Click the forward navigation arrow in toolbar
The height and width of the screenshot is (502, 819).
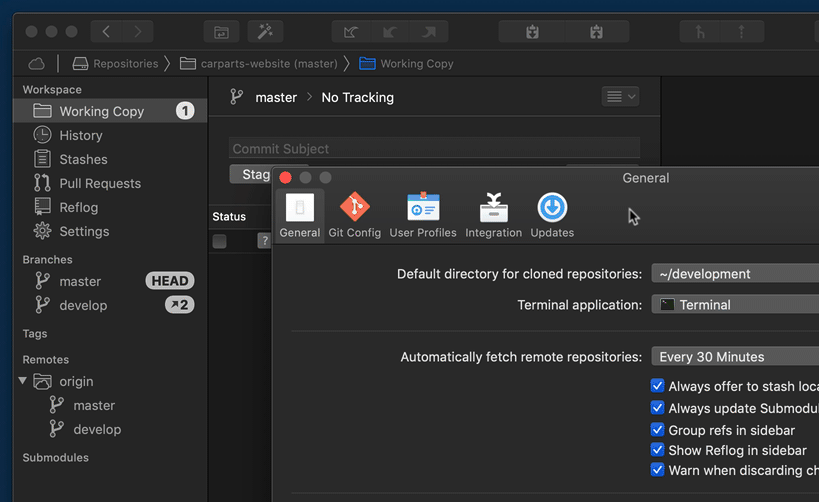tap(138, 32)
